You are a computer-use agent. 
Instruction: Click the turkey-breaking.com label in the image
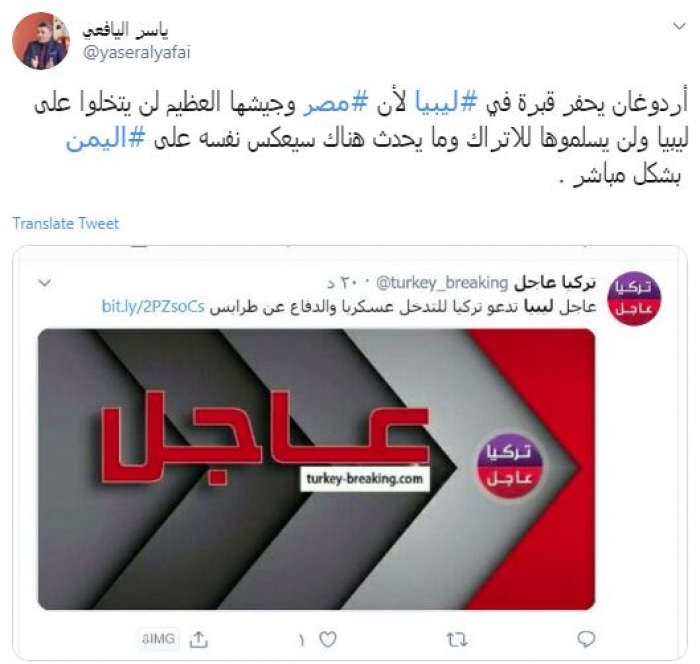tap(364, 479)
